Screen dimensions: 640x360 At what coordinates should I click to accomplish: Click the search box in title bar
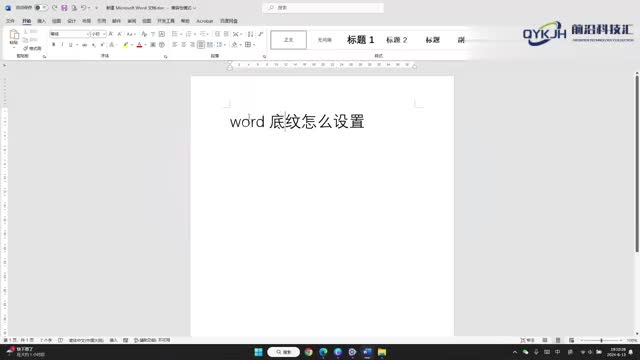(323, 8)
